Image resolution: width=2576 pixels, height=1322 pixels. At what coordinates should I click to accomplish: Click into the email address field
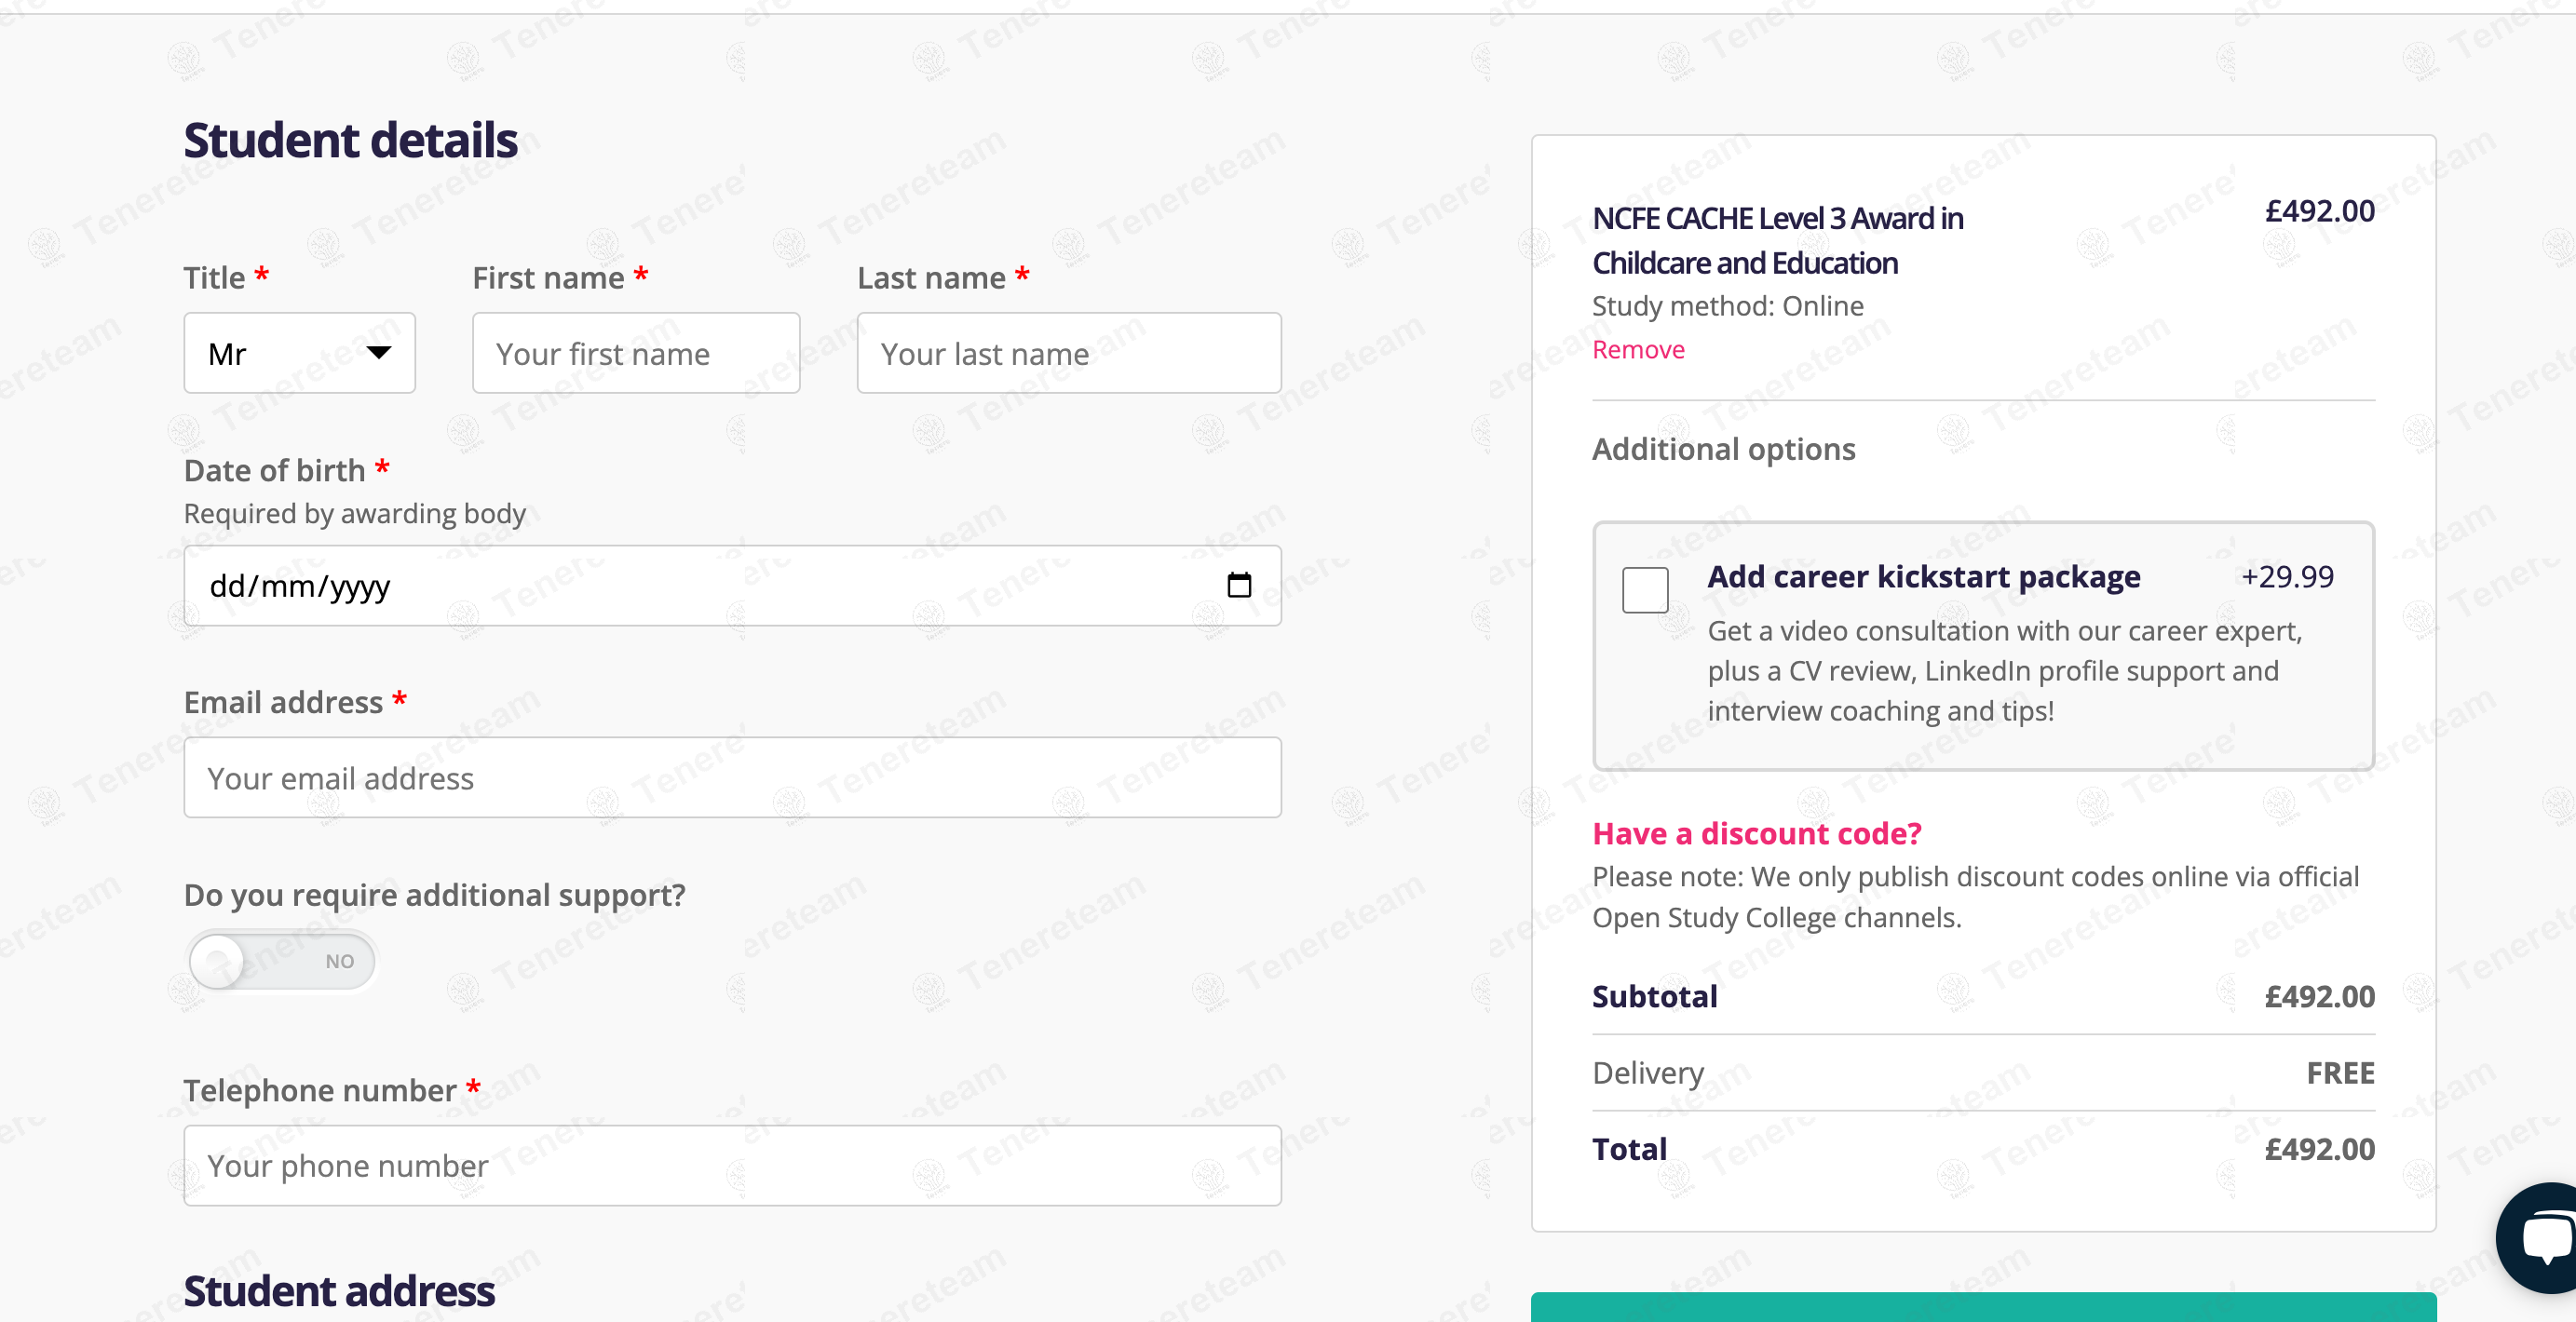click(x=732, y=778)
